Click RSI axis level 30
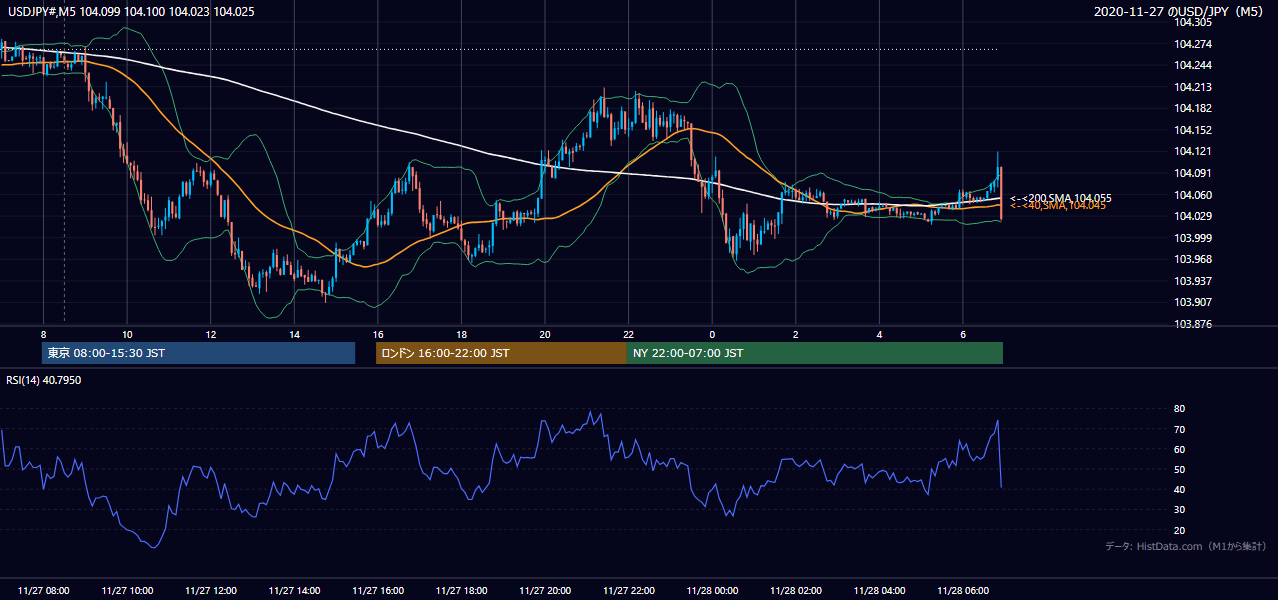This screenshot has width=1278, height=600. (1179, 510)
